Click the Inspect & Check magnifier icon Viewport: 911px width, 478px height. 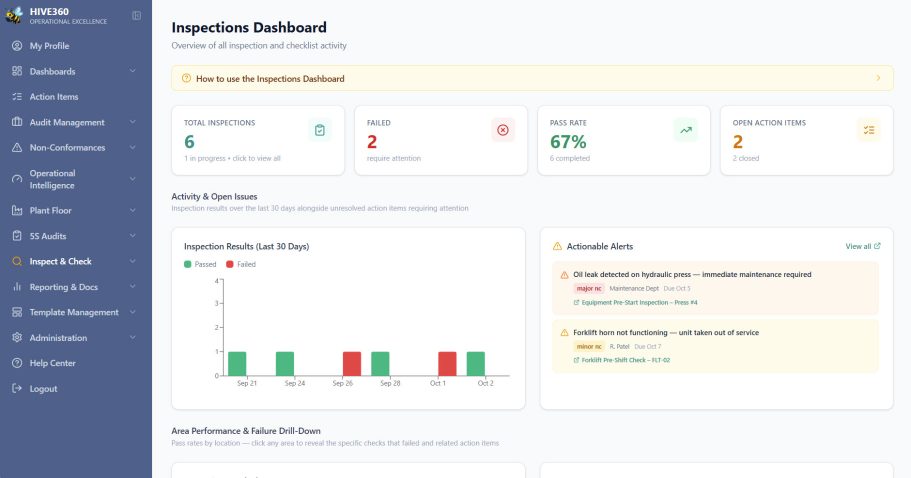tap(17, 261)
